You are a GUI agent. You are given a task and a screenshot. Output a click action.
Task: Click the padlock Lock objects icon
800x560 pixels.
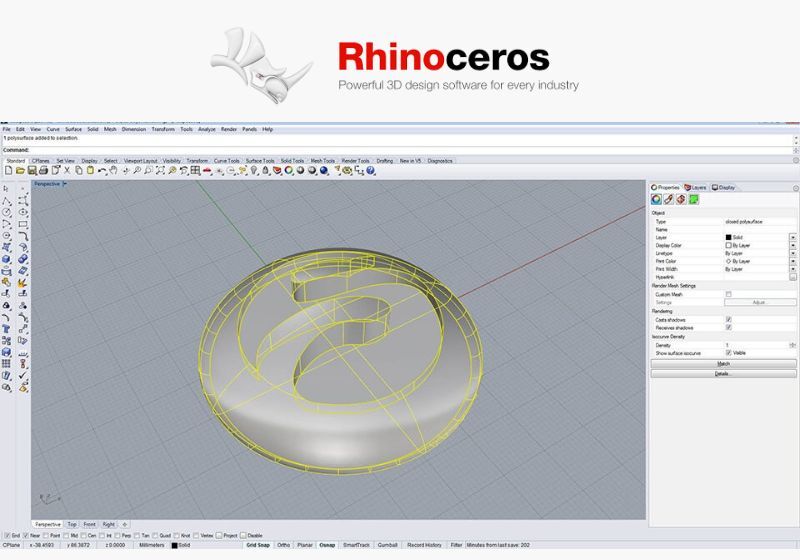(265, 170)
